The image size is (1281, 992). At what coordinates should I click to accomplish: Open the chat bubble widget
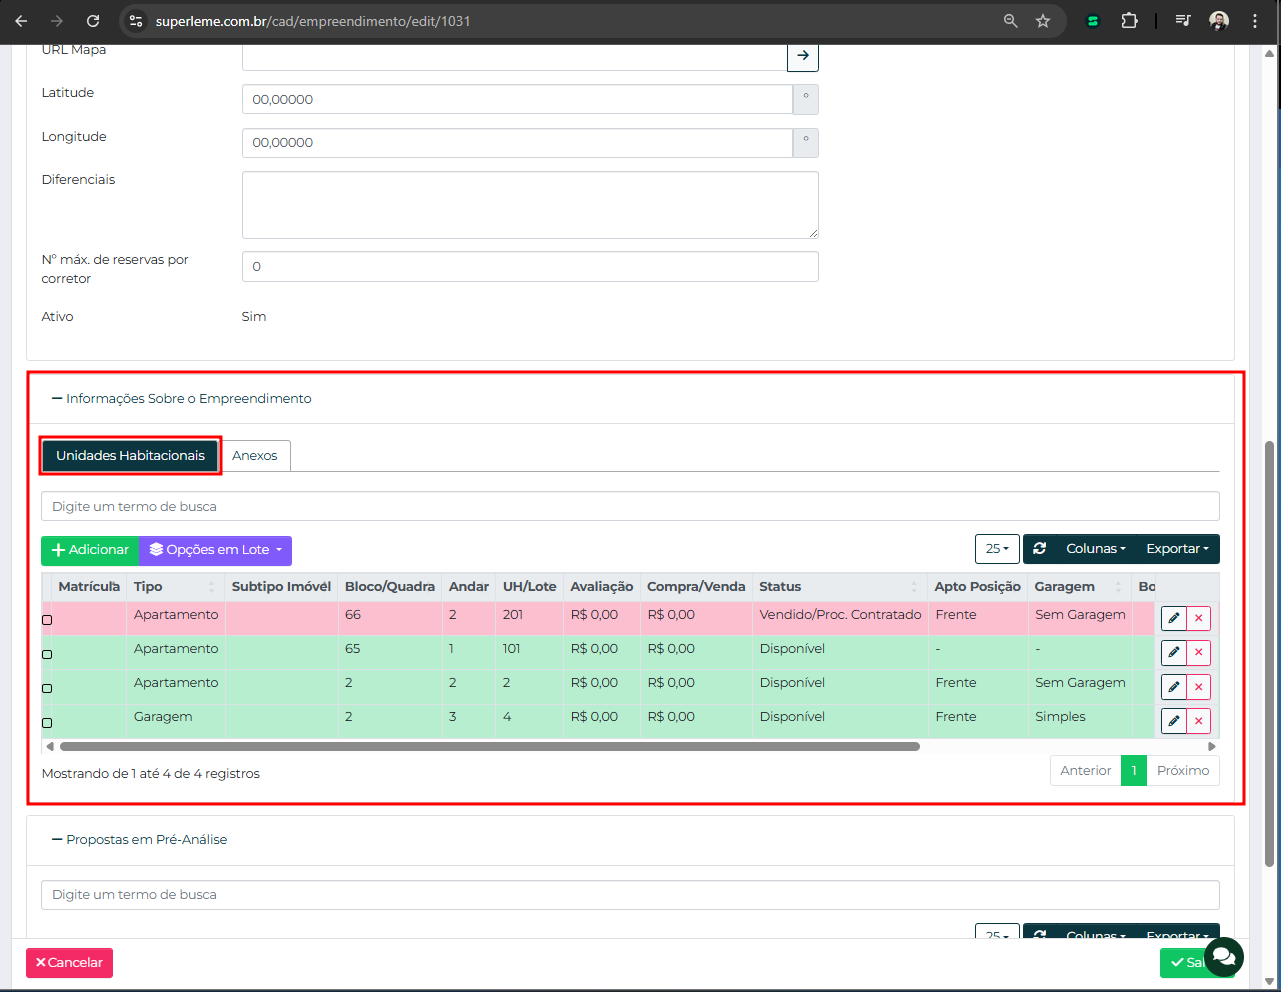tap(1224, 957)
